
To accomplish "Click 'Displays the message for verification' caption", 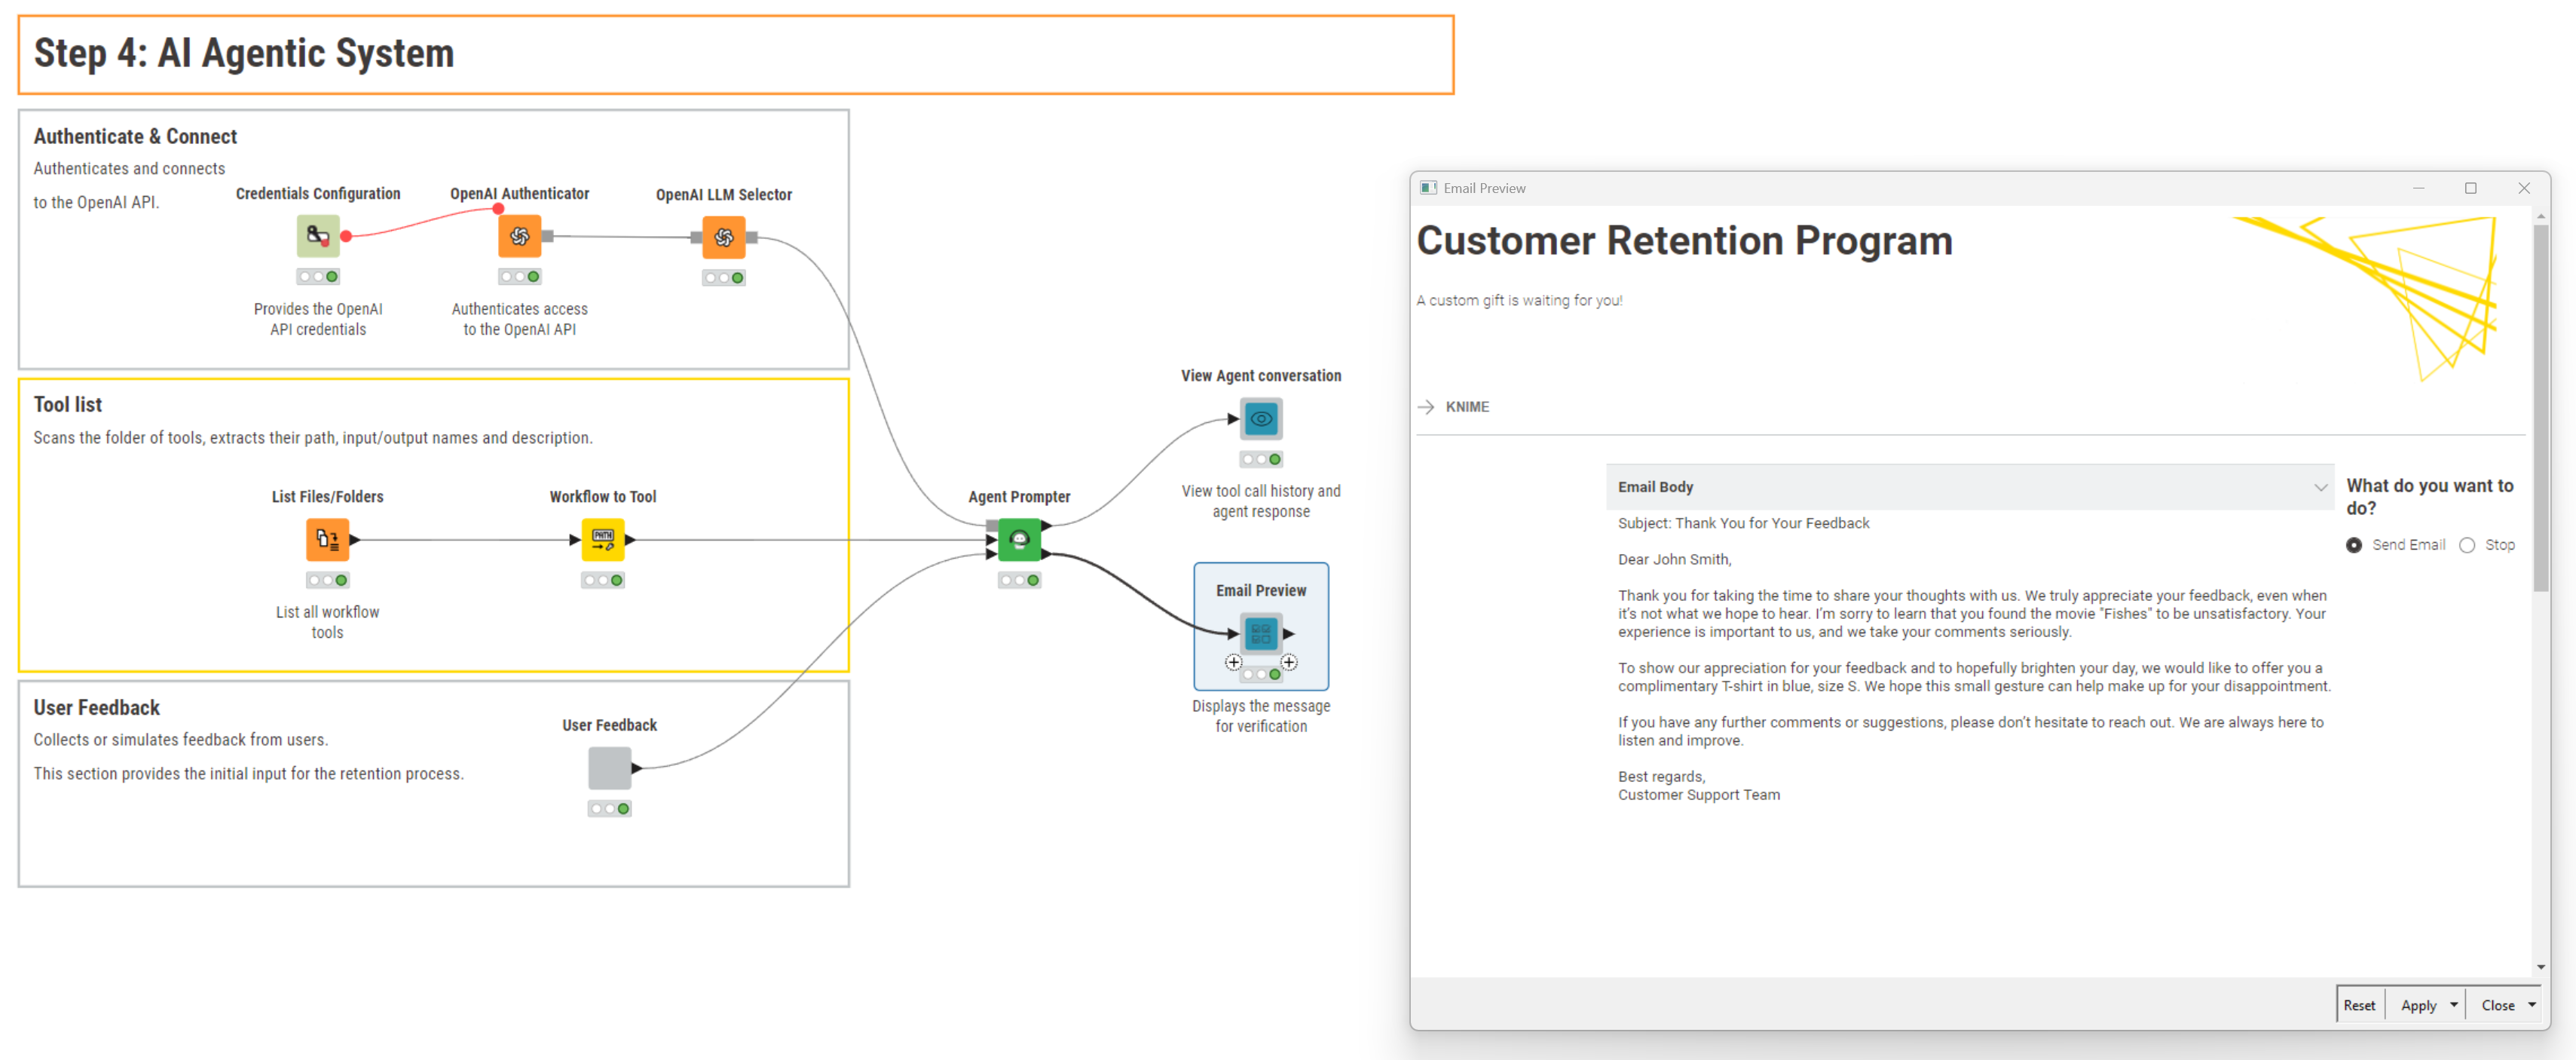I will [1261, 716].
